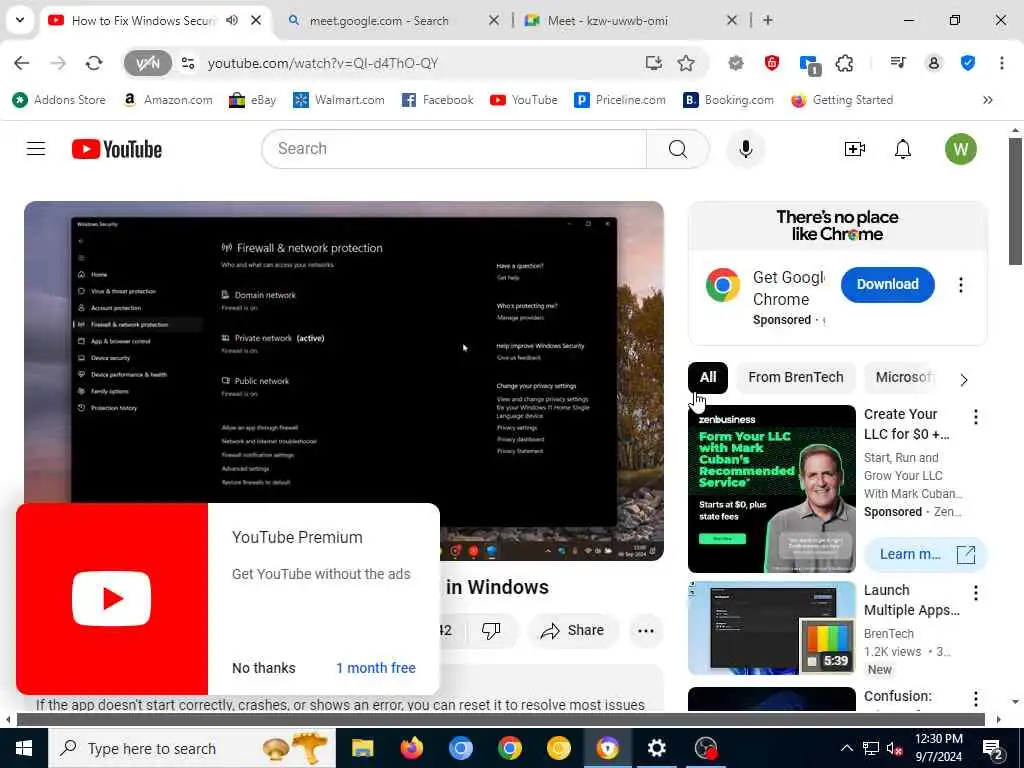This screenshot has width=1024, height=768.
Task: Open more actions three-dot button under video
Action: 645,630
